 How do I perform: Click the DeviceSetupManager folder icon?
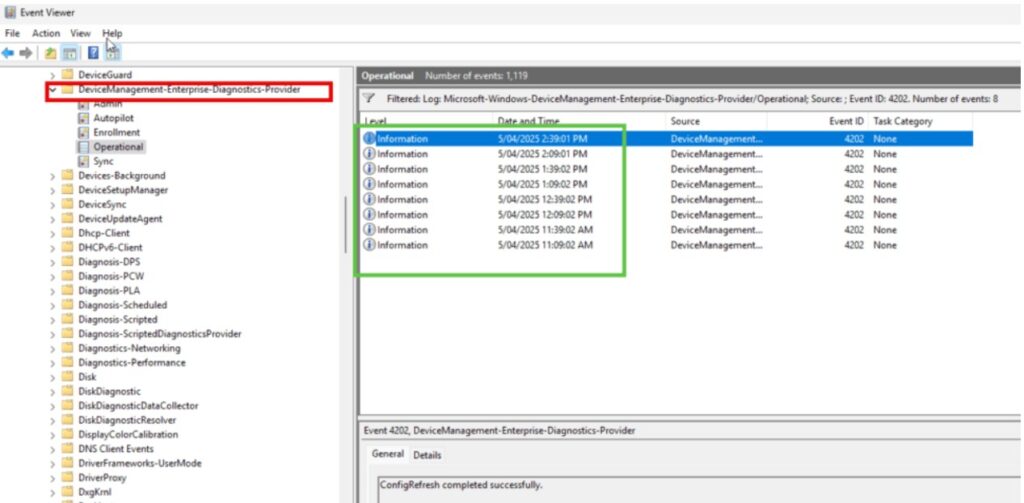tap(67, 189)
